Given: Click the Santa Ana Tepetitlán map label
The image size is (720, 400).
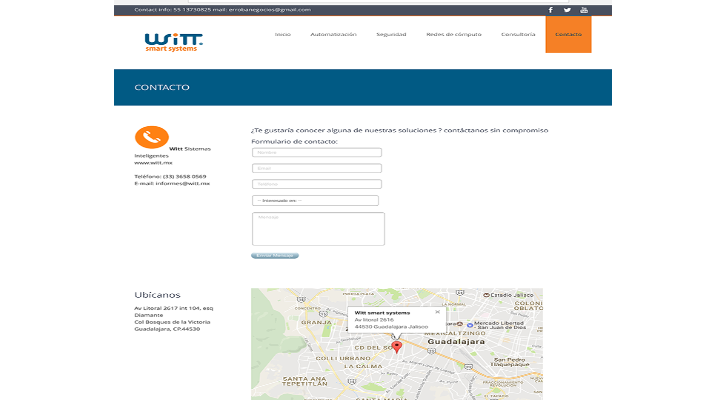Looking at the screenshot, I should click(x=305, y=381).
